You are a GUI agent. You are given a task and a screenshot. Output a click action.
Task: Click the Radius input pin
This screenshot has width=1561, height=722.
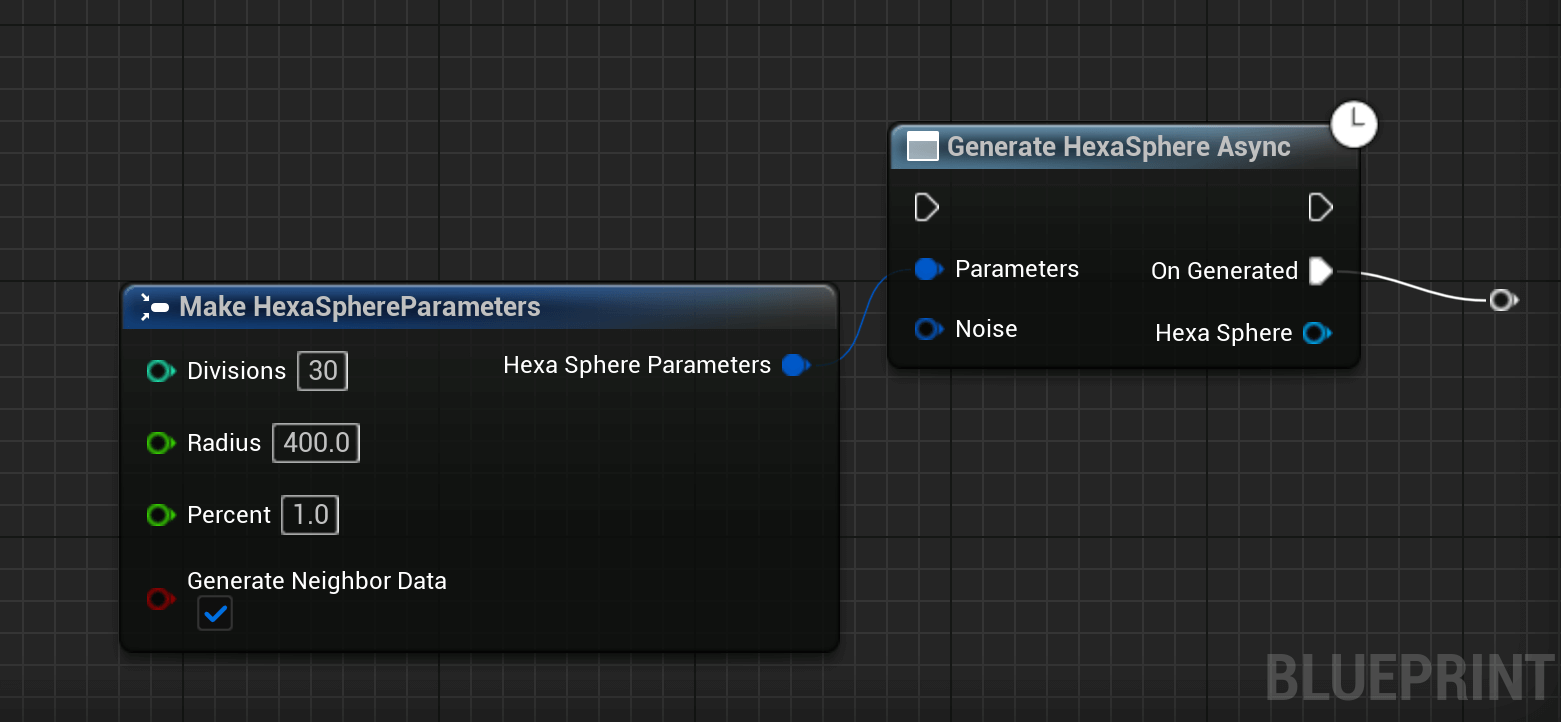(161, 443)
